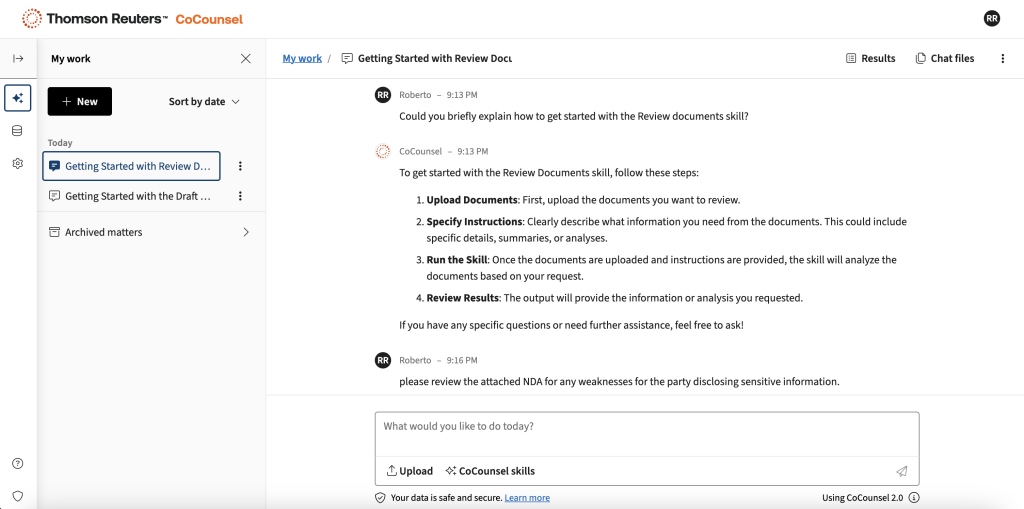Expand the left navigation rail arrow
Image resolution: width=1024 pixels, height=509 pixels.
[x=18, y=59]
